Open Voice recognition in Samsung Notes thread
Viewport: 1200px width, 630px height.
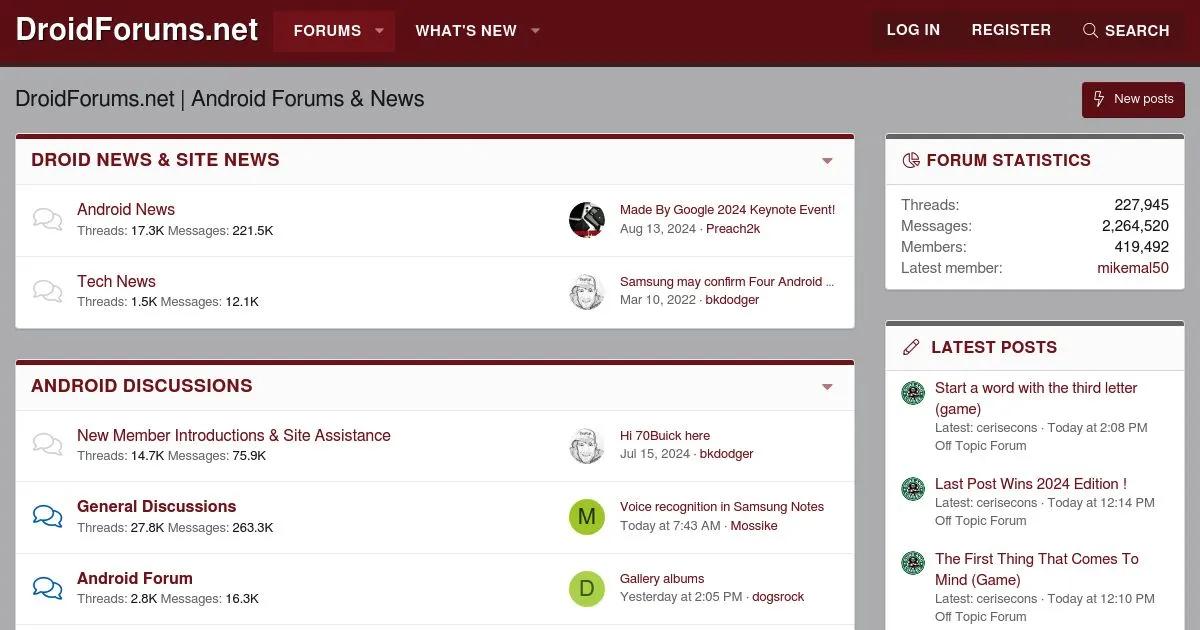tap(722, 507)
